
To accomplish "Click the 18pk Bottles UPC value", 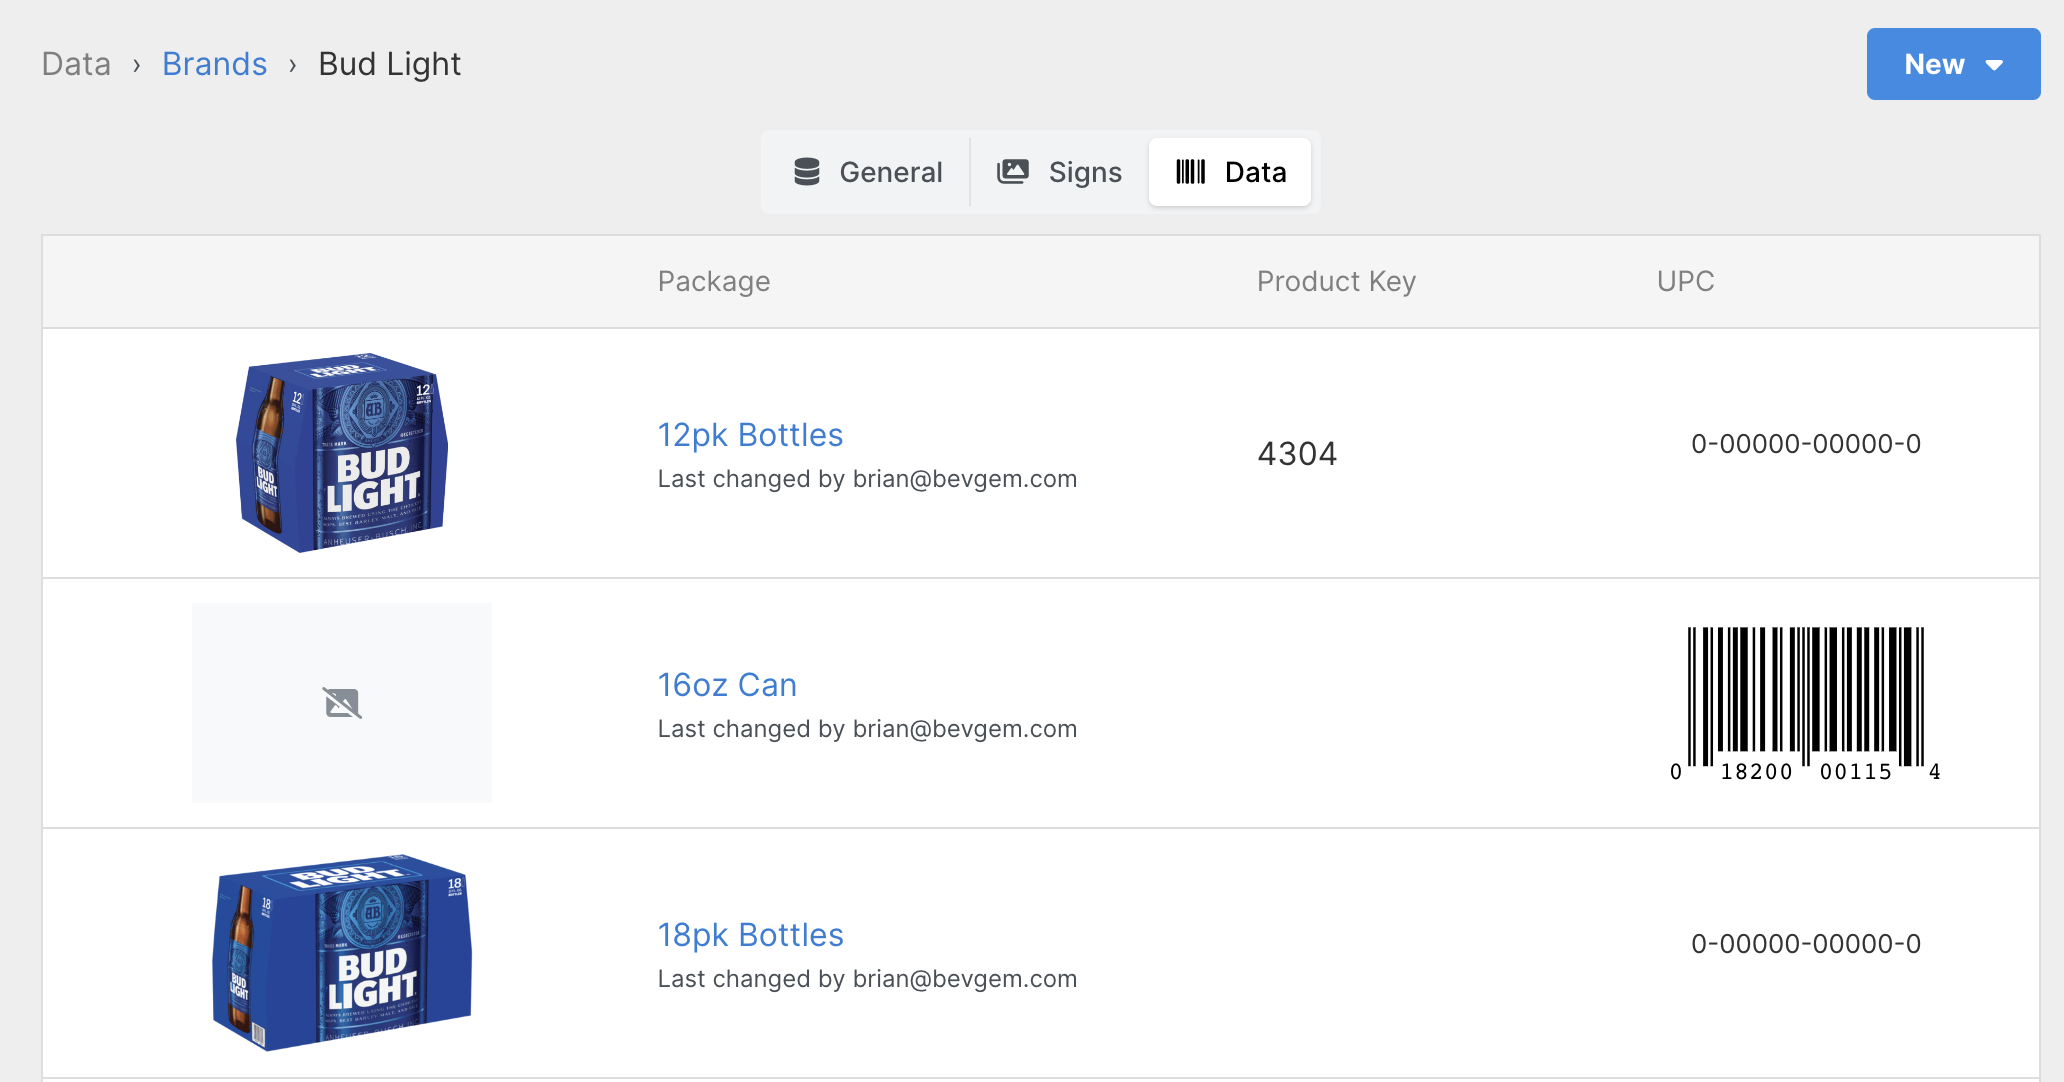I will pyautogui.click(x=1805, y=944).
